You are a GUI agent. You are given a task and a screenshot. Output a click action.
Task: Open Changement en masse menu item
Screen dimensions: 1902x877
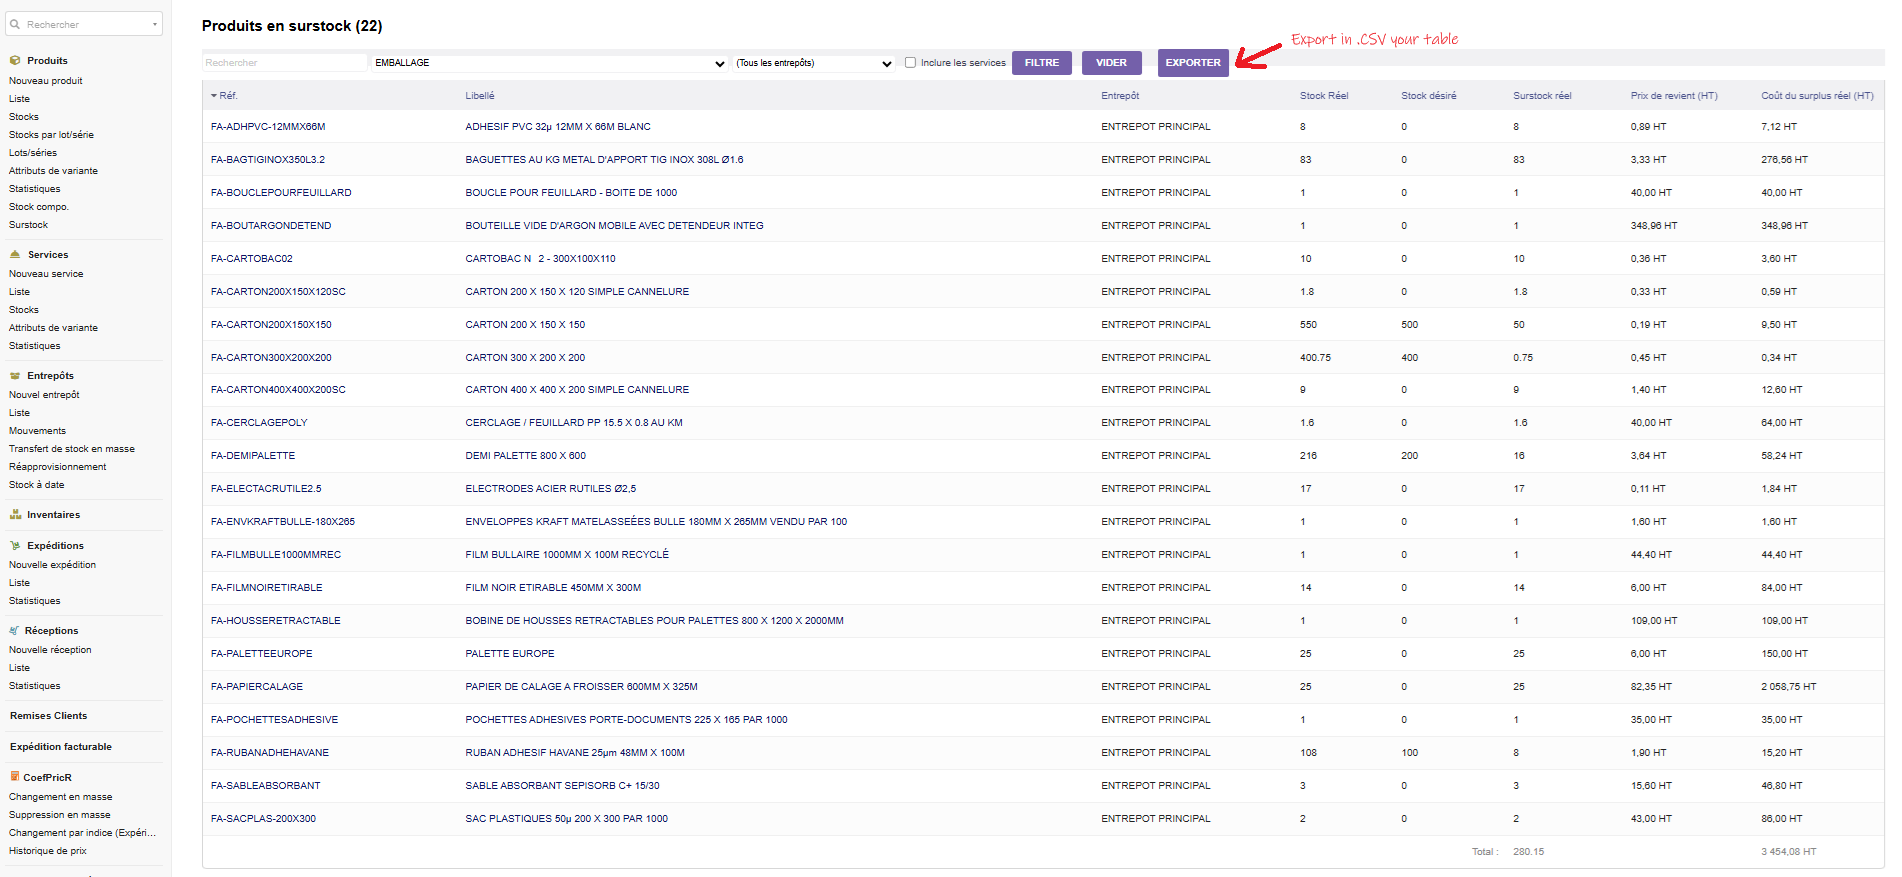point(60,797)
